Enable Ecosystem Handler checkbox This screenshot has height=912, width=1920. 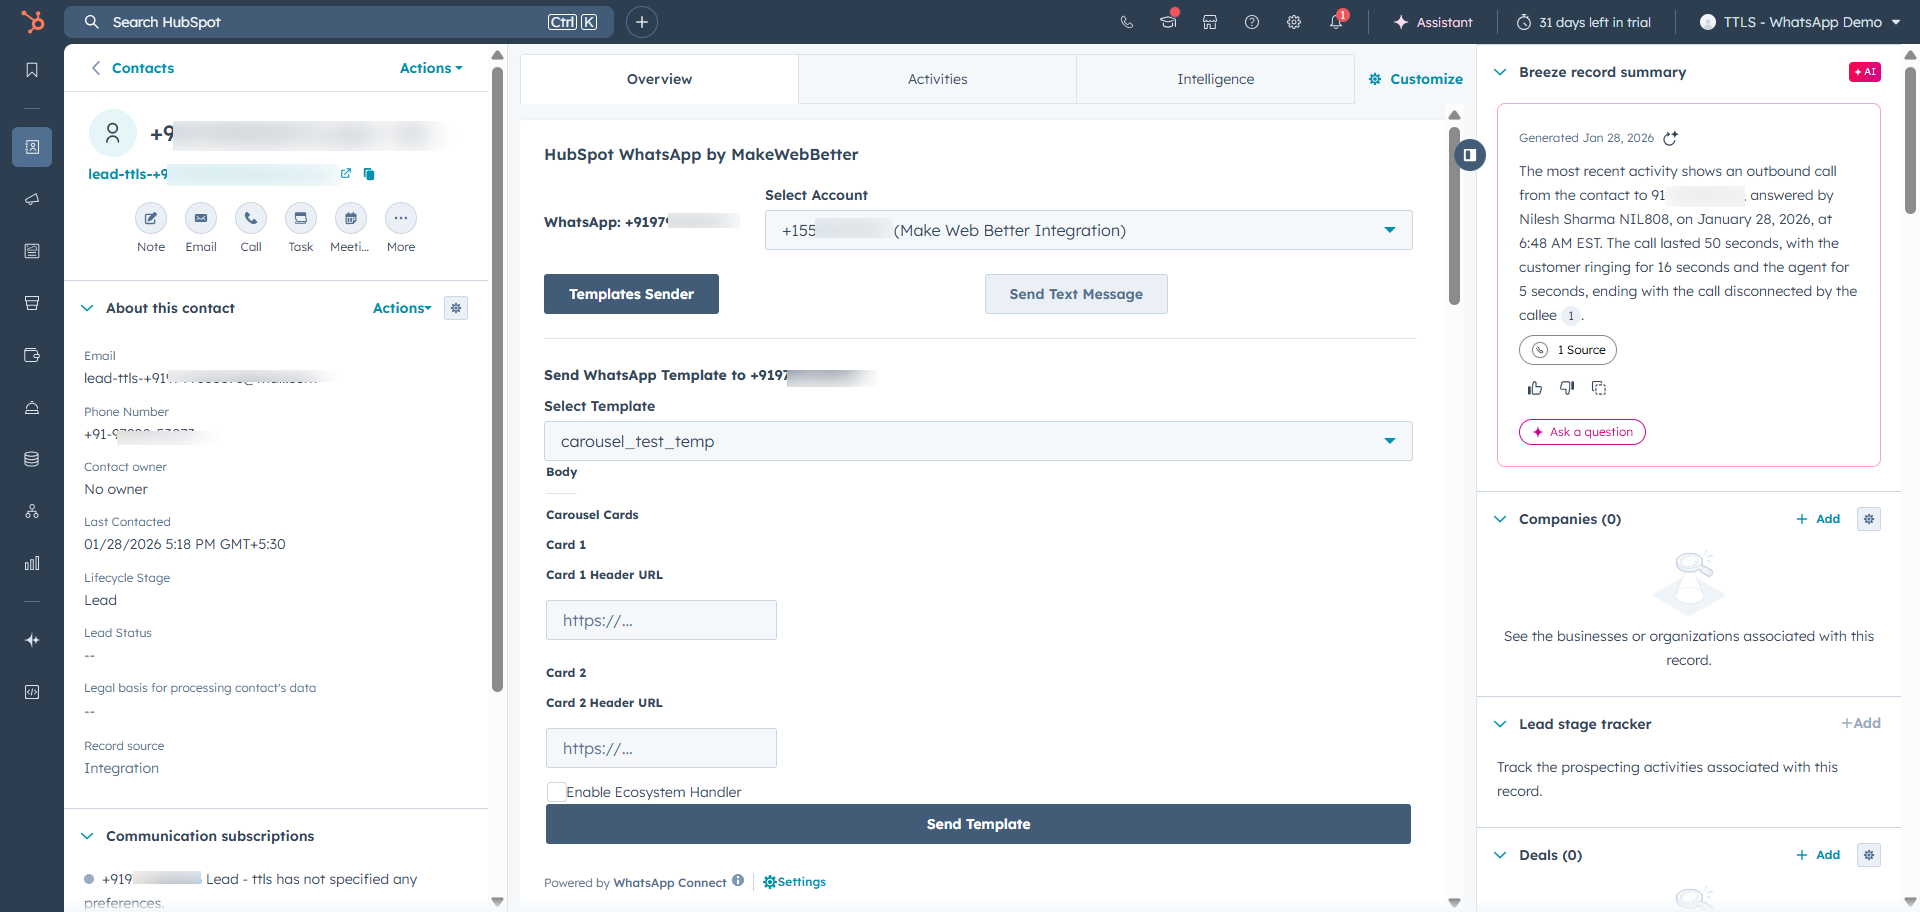point(557,792)
